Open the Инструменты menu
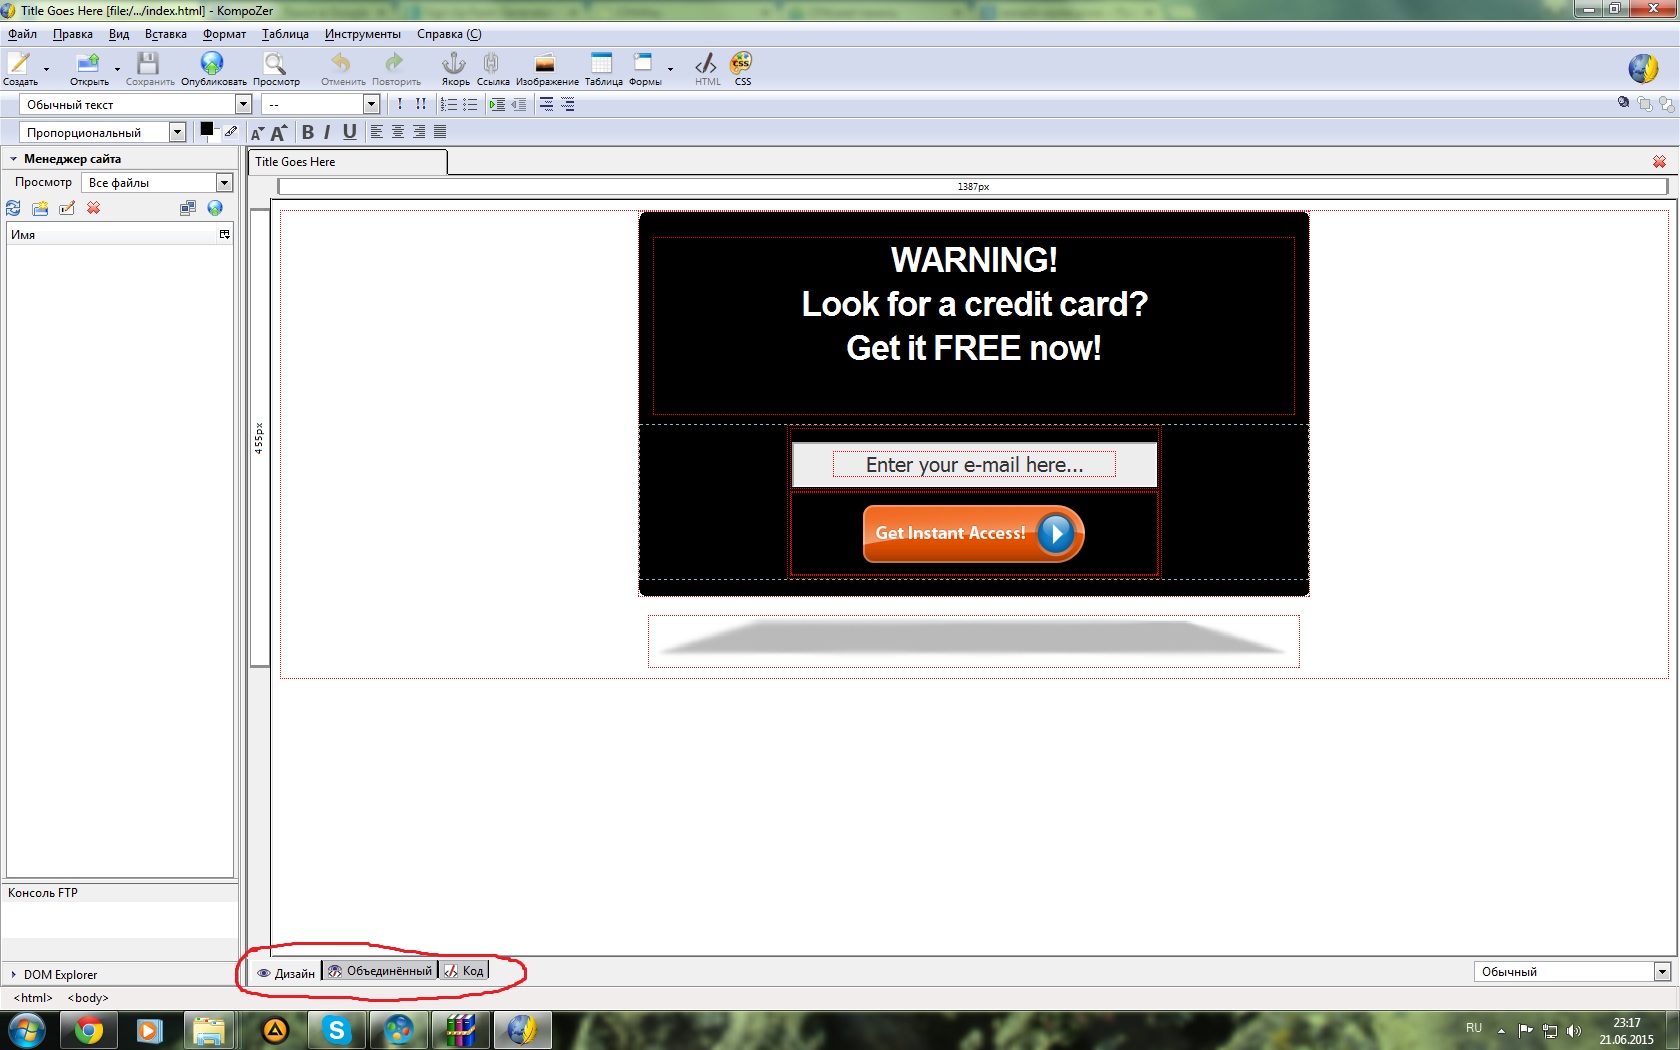 coord(362,34)
